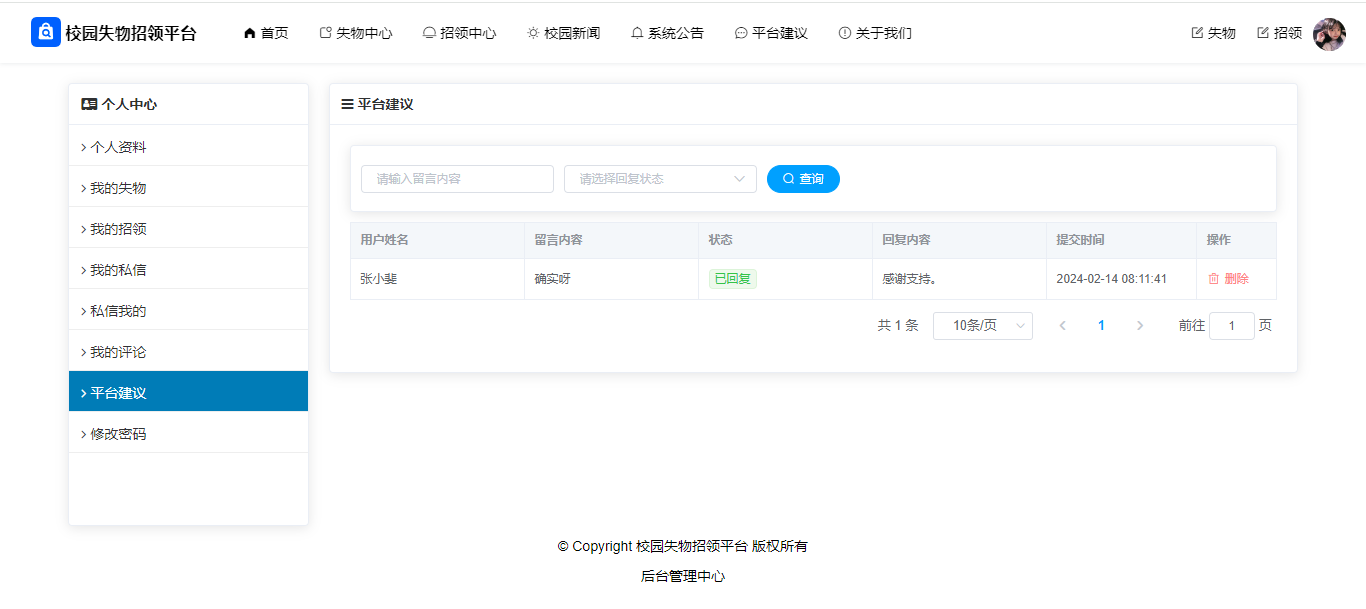Click the 共 1 条 total count text
Screen dimensions: 1366x609
point(898,326)
